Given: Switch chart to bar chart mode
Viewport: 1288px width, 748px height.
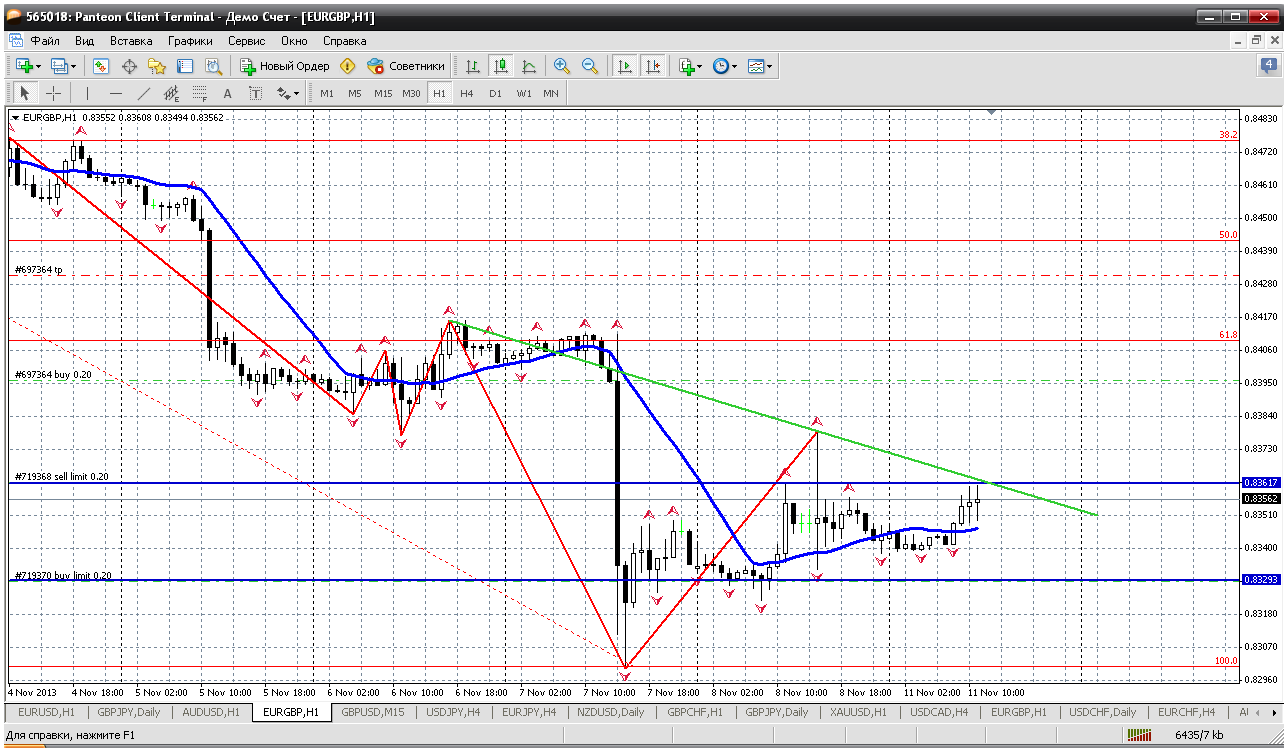Looking at the screenshot, I should (473, 66).
